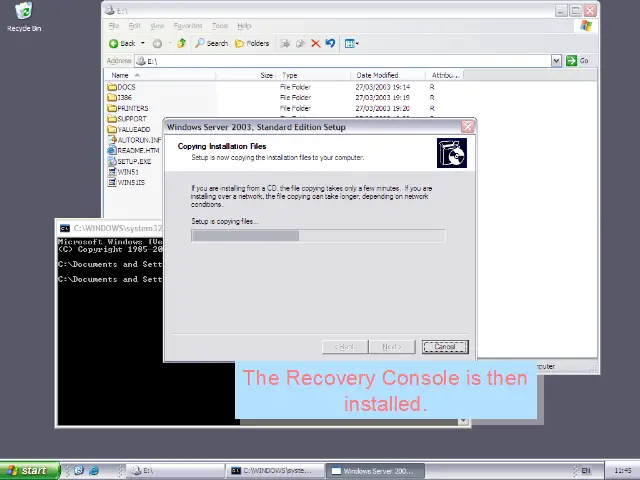Click the Windows flag logo in Explorer
The width and height of the screenshot is (640, 480).
[586, 26]
